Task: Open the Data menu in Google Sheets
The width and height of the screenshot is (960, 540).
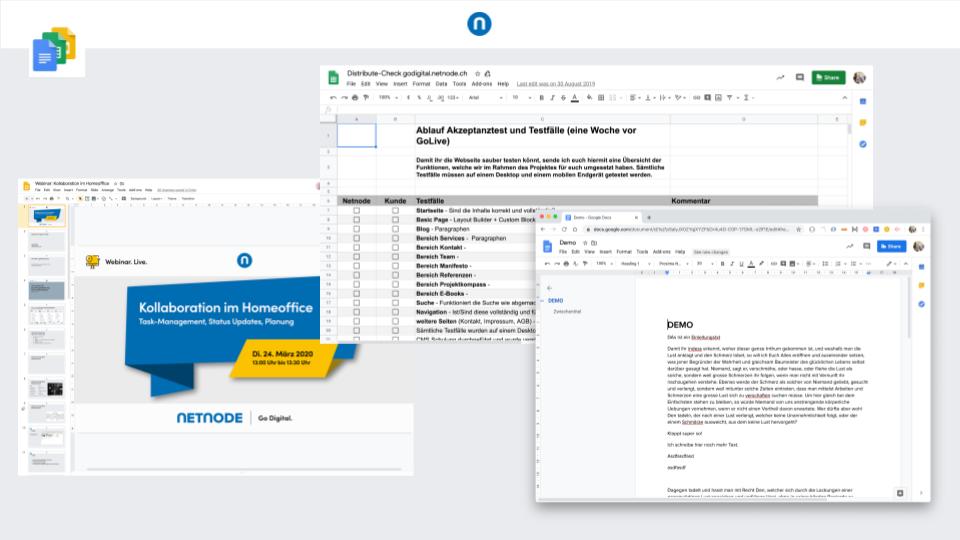Action: (x=441, y=84)
